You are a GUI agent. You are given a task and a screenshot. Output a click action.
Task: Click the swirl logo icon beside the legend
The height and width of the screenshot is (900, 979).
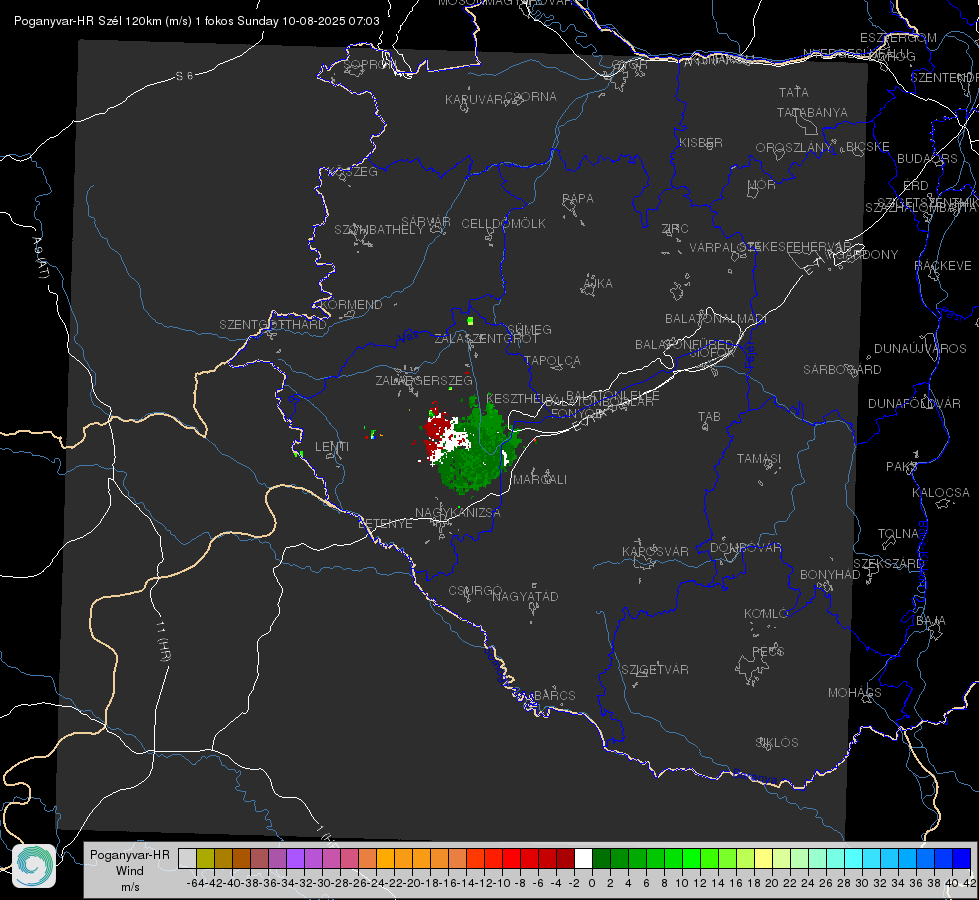click(34, 866)
